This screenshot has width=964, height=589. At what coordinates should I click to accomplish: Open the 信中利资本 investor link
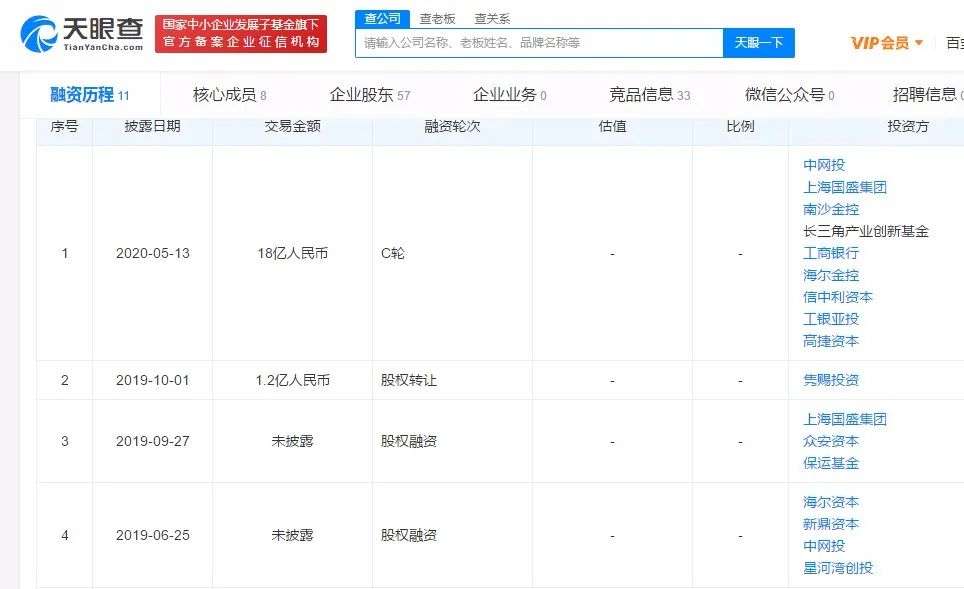(x=838, y=298)
